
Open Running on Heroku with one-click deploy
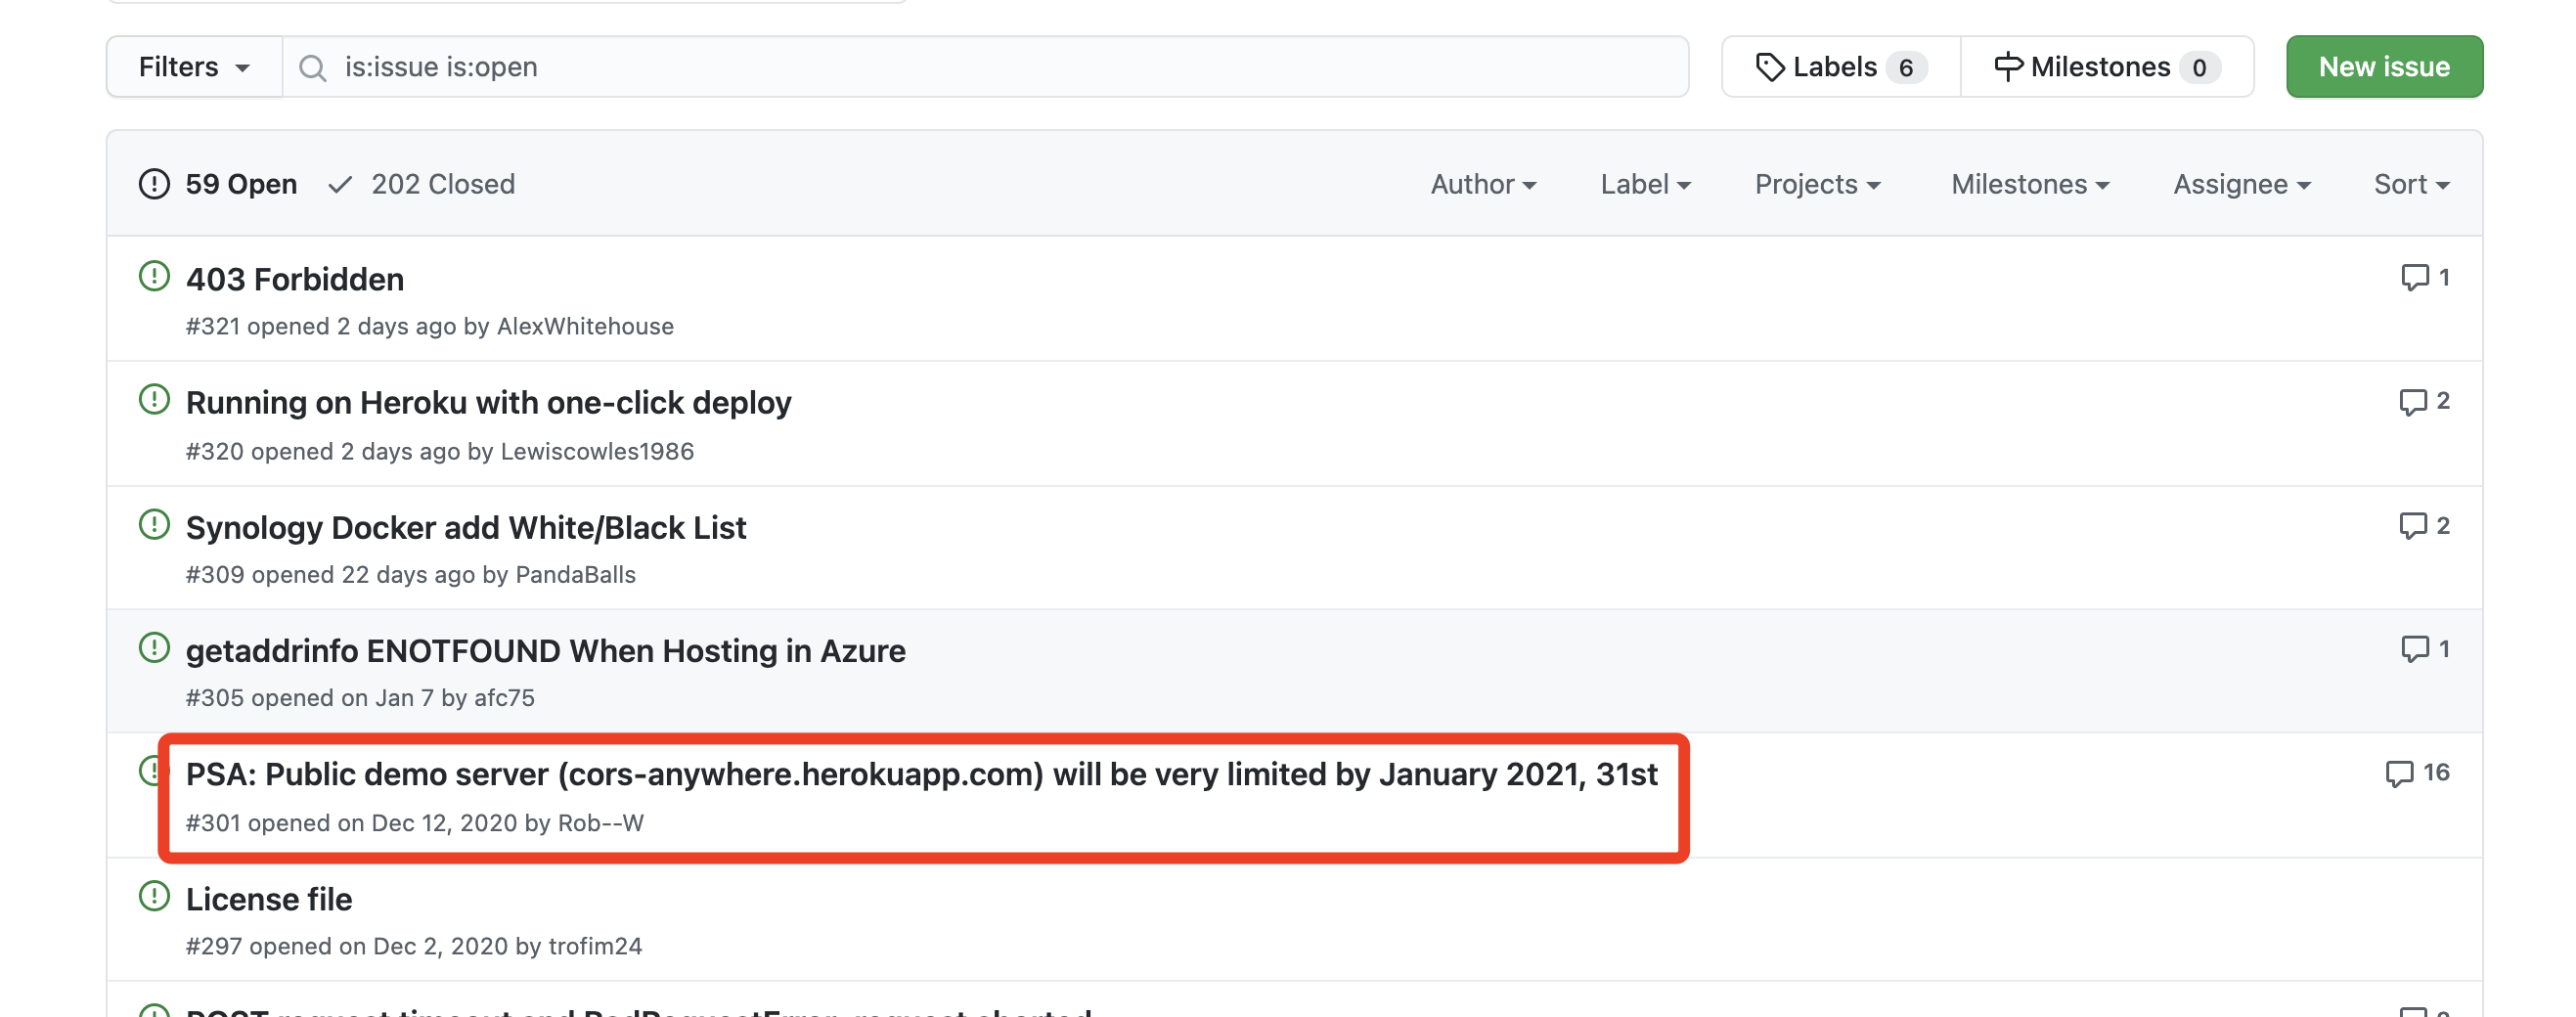(488, 402)
